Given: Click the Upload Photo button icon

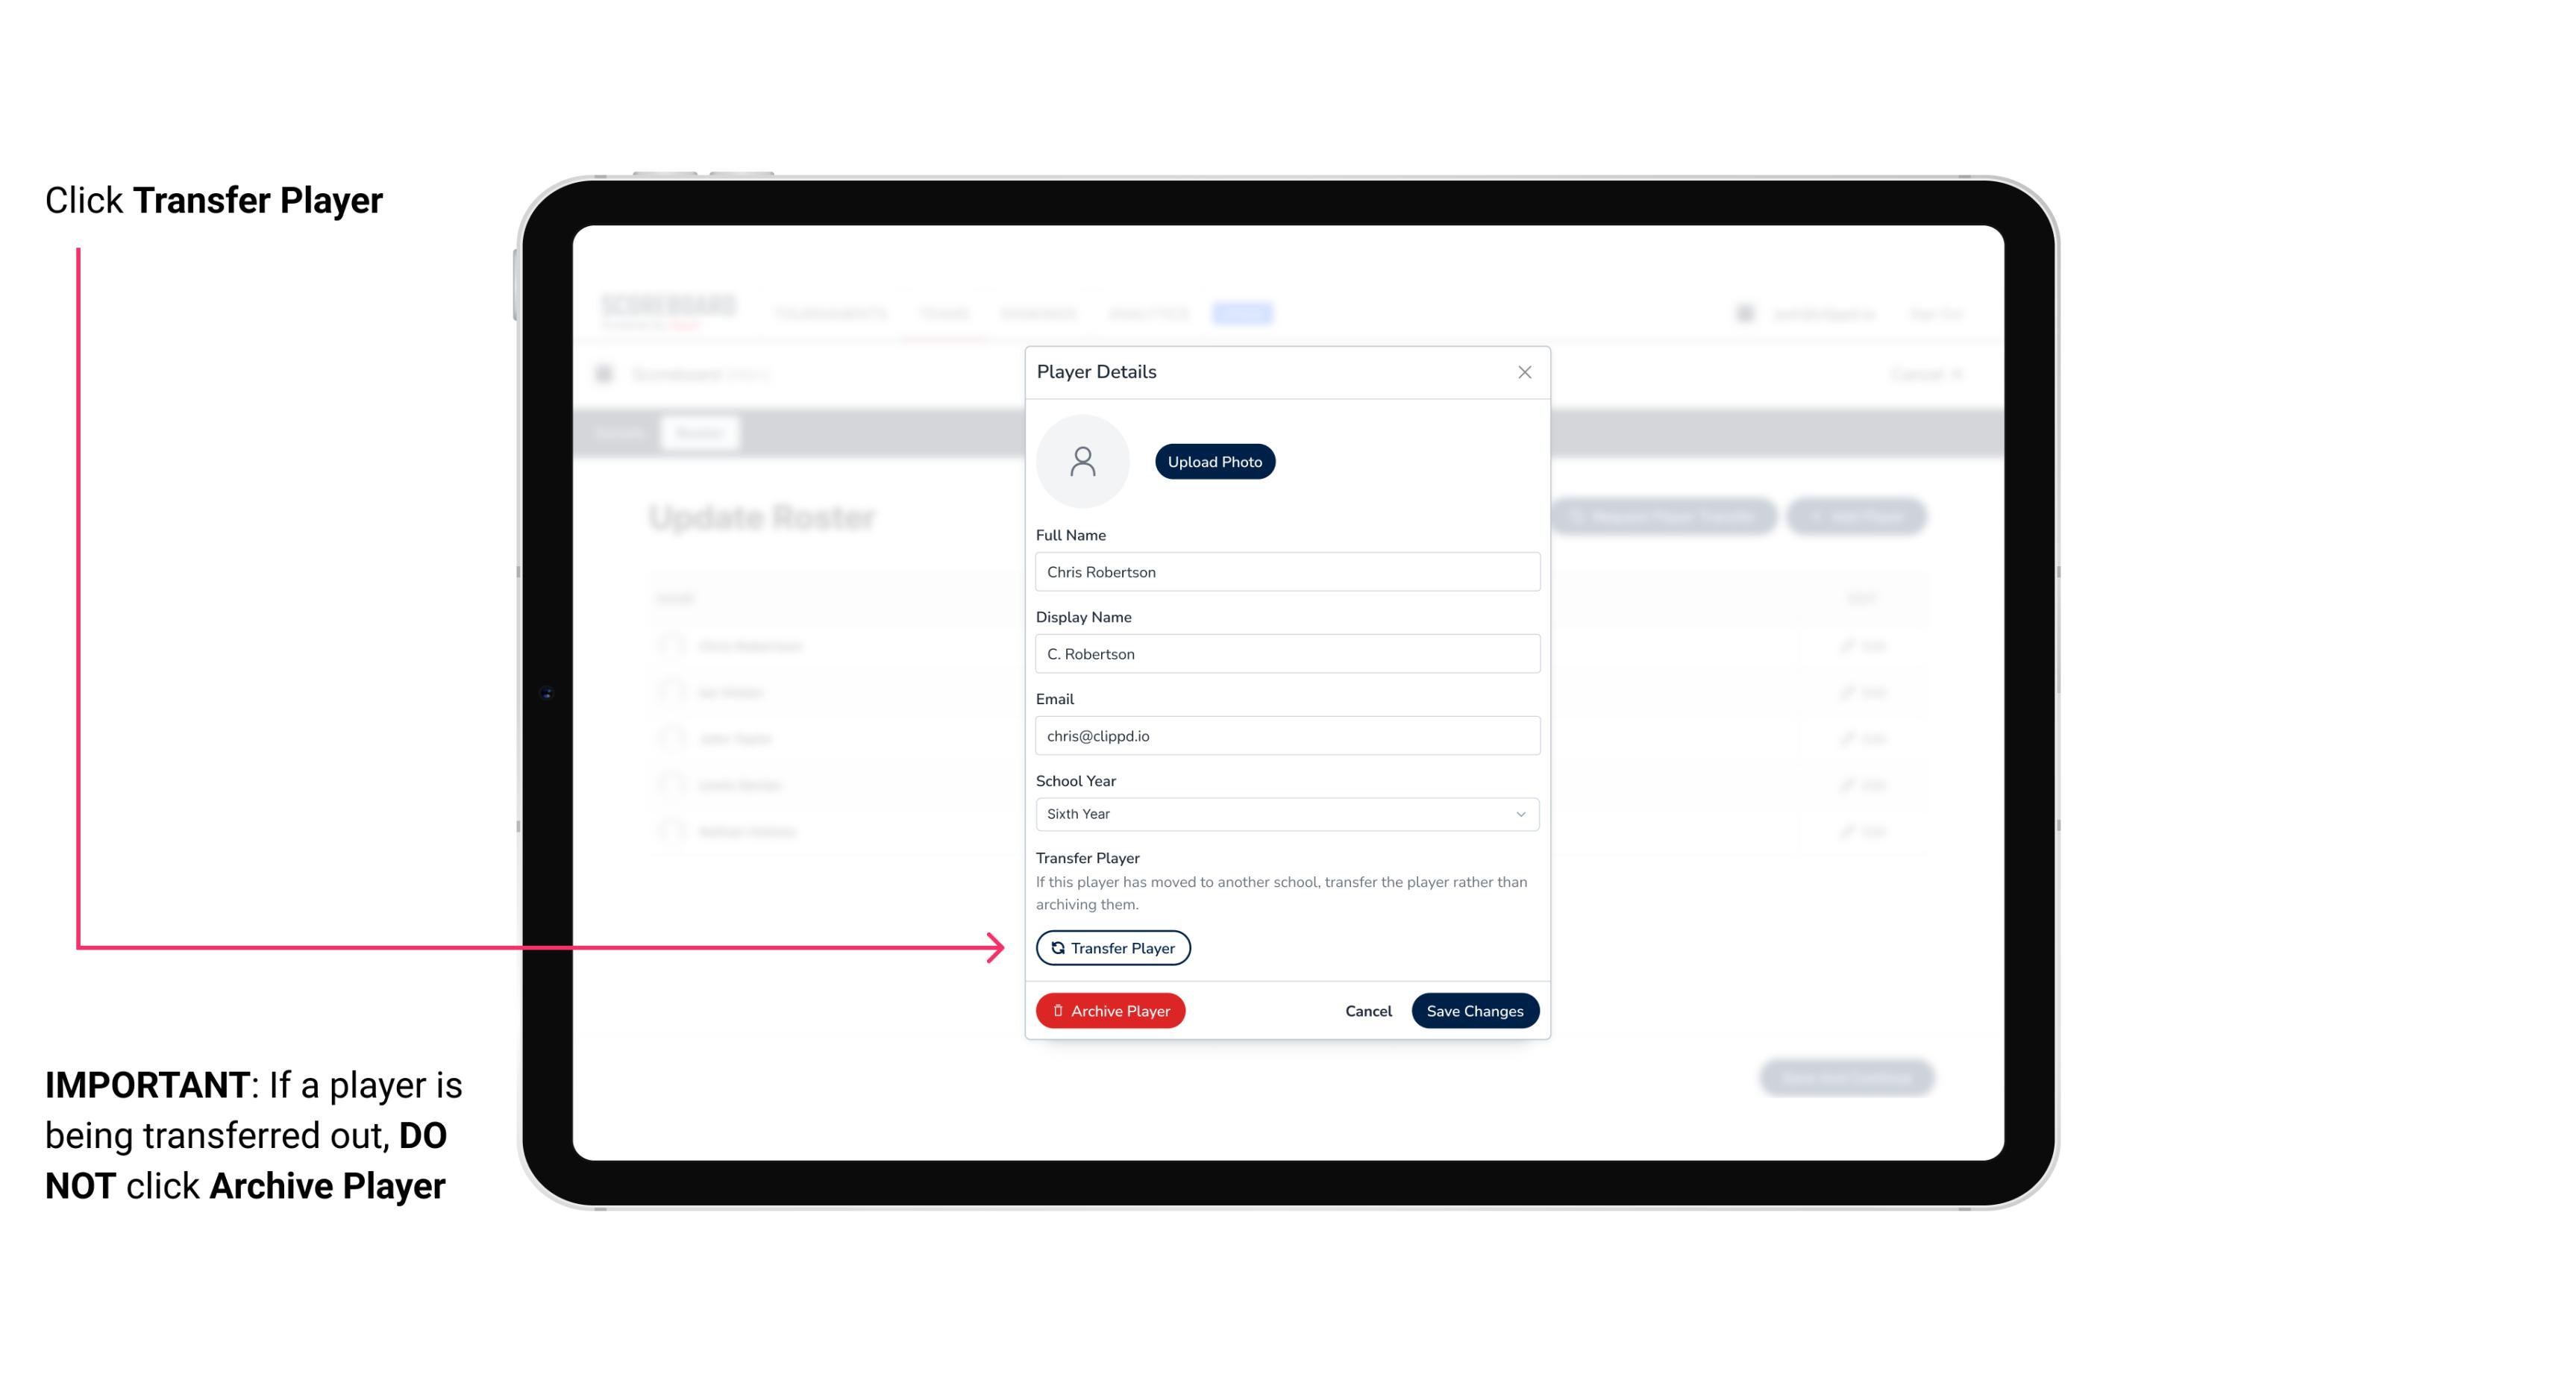Looking at the screenshot, I should click(1214, 461).
